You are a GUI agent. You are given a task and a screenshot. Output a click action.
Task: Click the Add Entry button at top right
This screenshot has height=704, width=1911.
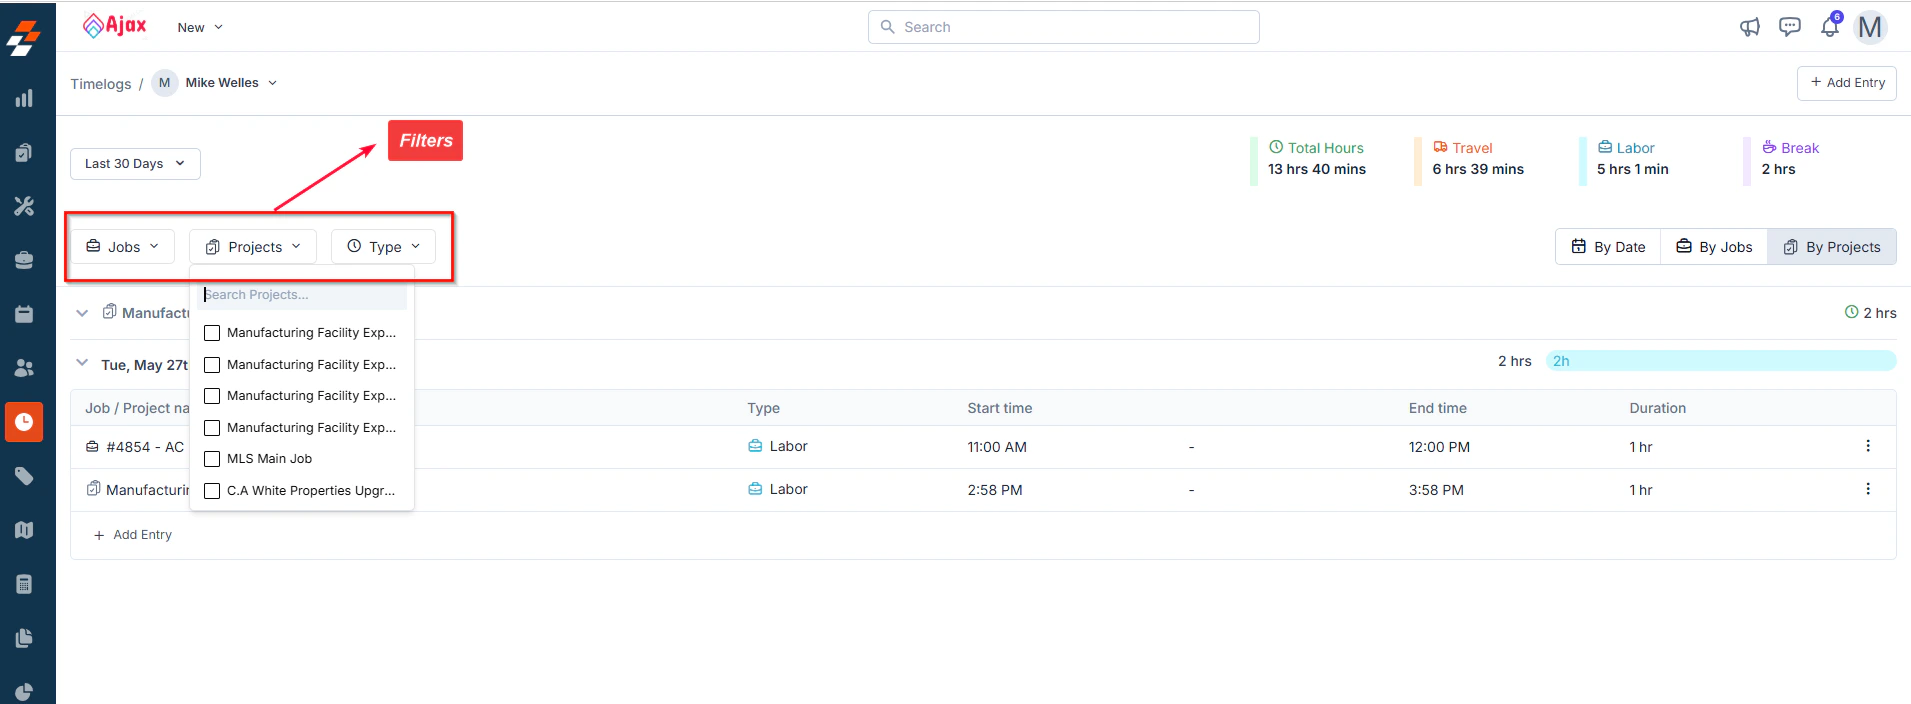(1847, 83)
